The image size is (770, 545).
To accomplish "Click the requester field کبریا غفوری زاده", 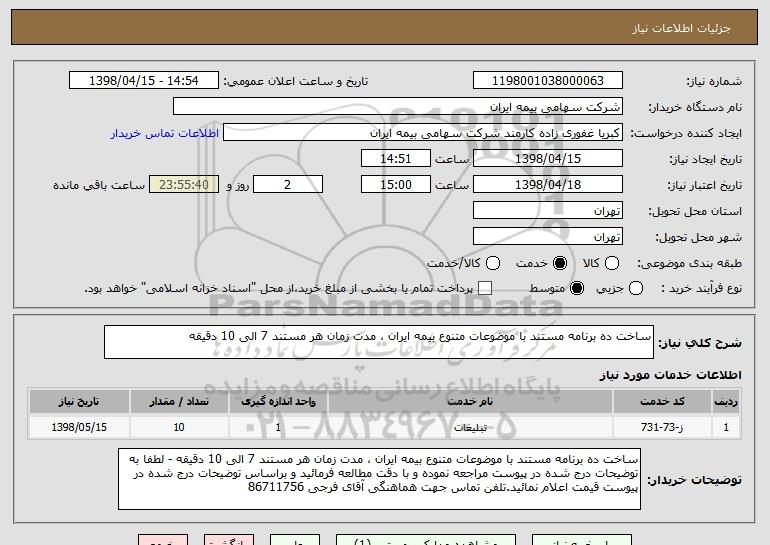I will pyautogui.click(x=423, y=133).
